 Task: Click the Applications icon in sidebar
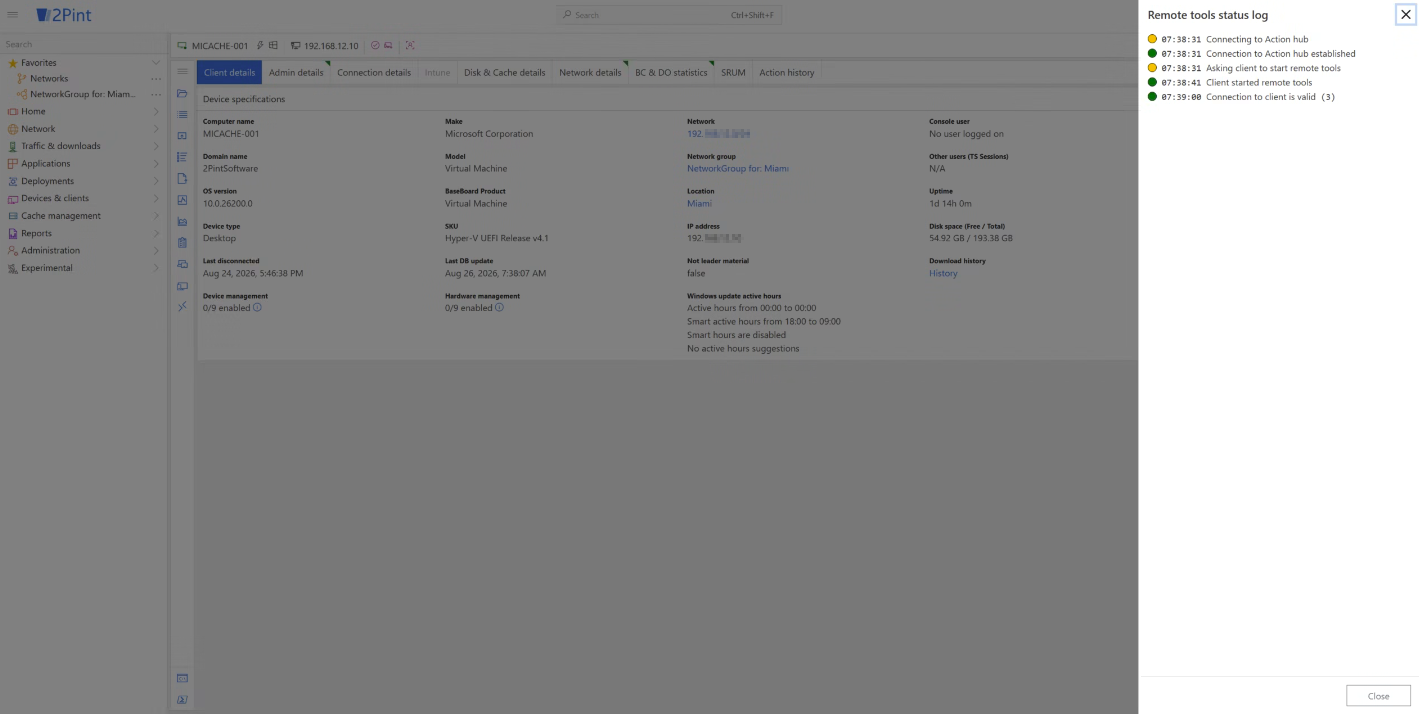(13, 163)
